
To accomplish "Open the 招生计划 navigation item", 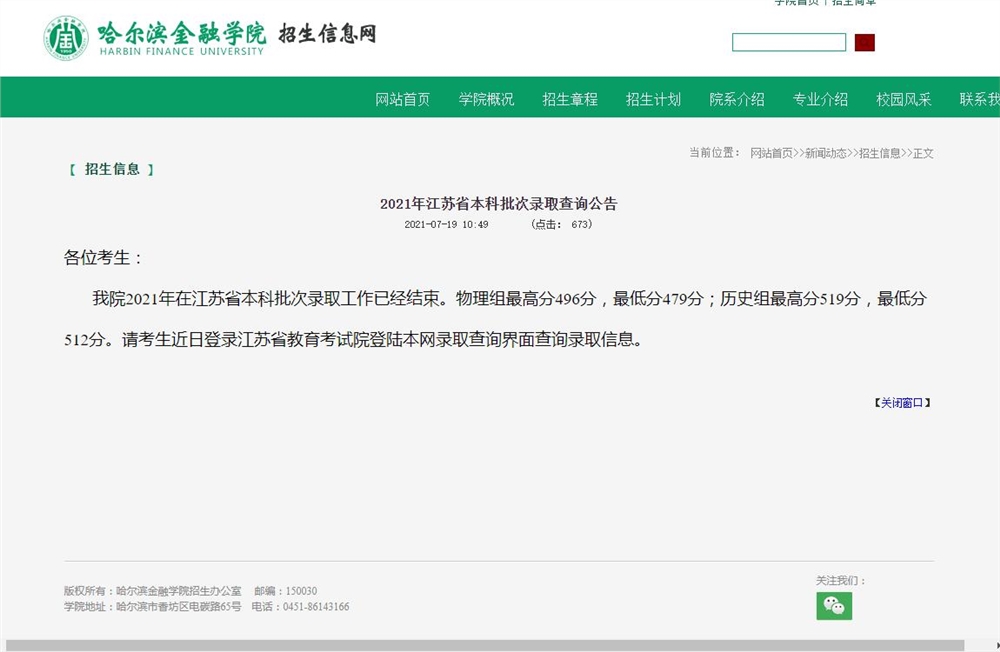I will point(653,99).
